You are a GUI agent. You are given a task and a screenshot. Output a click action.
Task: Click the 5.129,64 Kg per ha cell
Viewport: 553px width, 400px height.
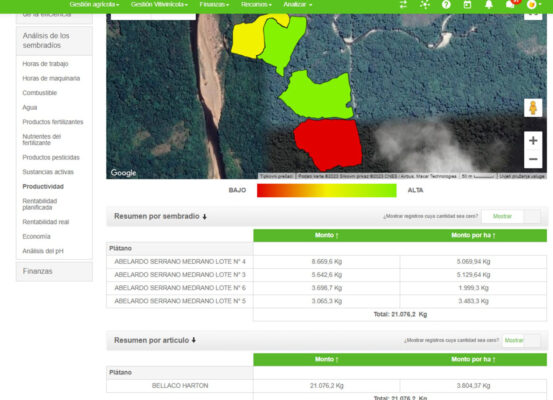point(473,275)
